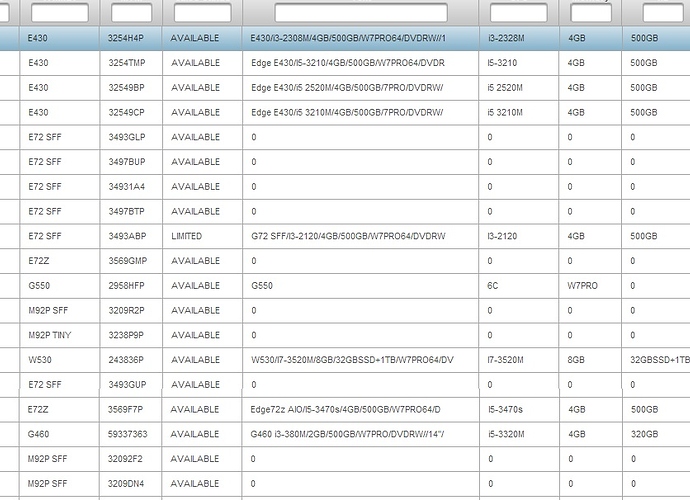Select the 320GB storage cell
The width and height of the screenshot is (690, 500).
(x=644, y=434)
